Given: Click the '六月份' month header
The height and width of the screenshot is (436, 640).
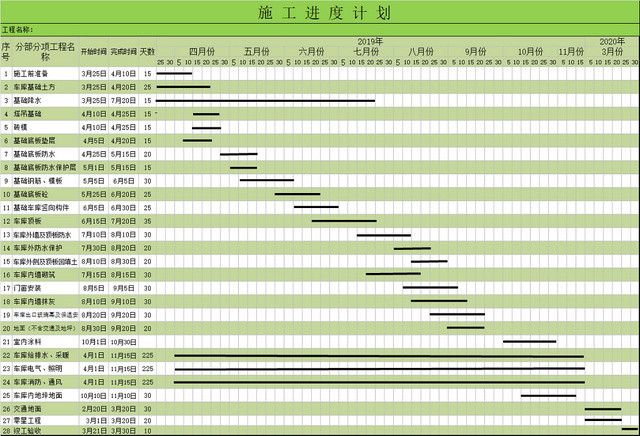Looking at the screenshot, I should coord(311,52).
